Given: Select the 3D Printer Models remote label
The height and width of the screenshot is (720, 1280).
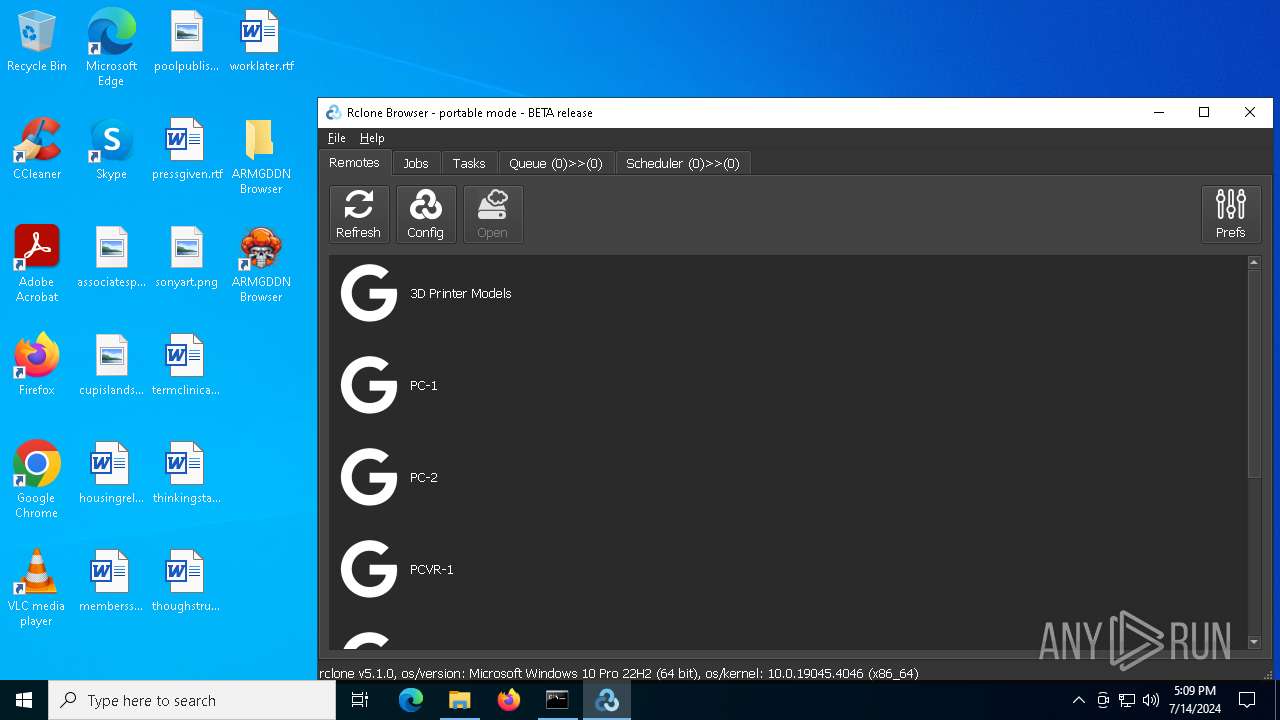Looking at the screenshot, I should point(460,293).
